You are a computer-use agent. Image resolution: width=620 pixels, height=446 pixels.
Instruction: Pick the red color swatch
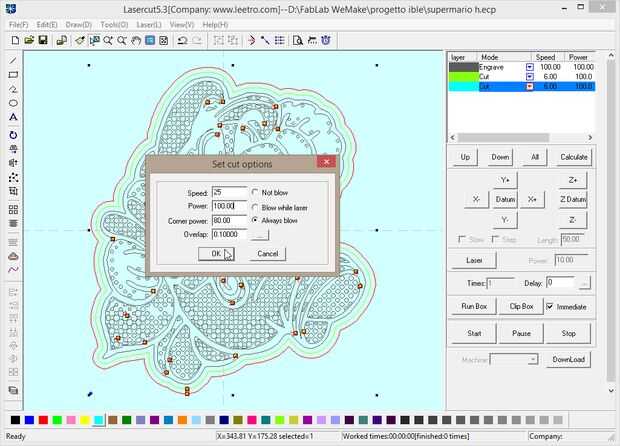click(x=43, y=420)
